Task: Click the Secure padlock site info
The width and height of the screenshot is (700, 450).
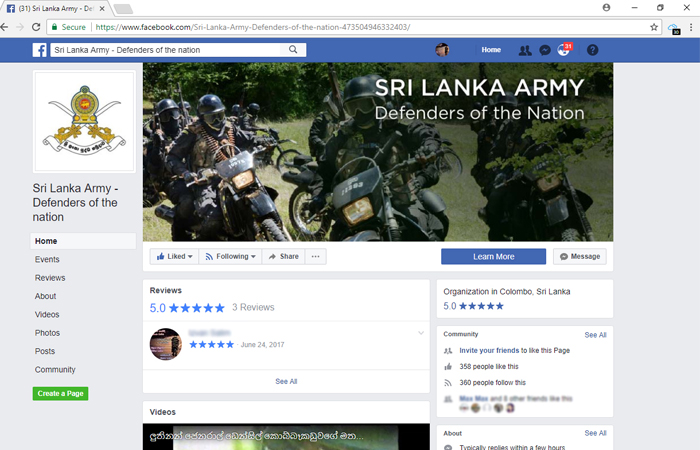Action: pos(69,27)
